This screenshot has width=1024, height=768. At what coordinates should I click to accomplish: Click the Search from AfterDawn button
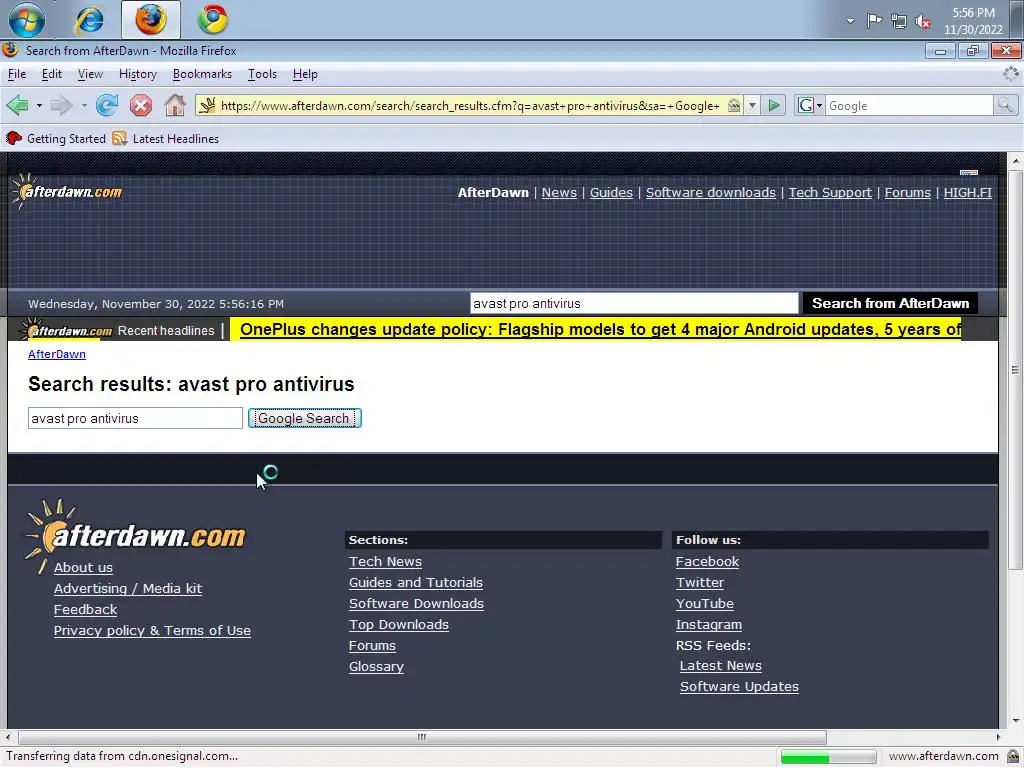click(890, 303)
